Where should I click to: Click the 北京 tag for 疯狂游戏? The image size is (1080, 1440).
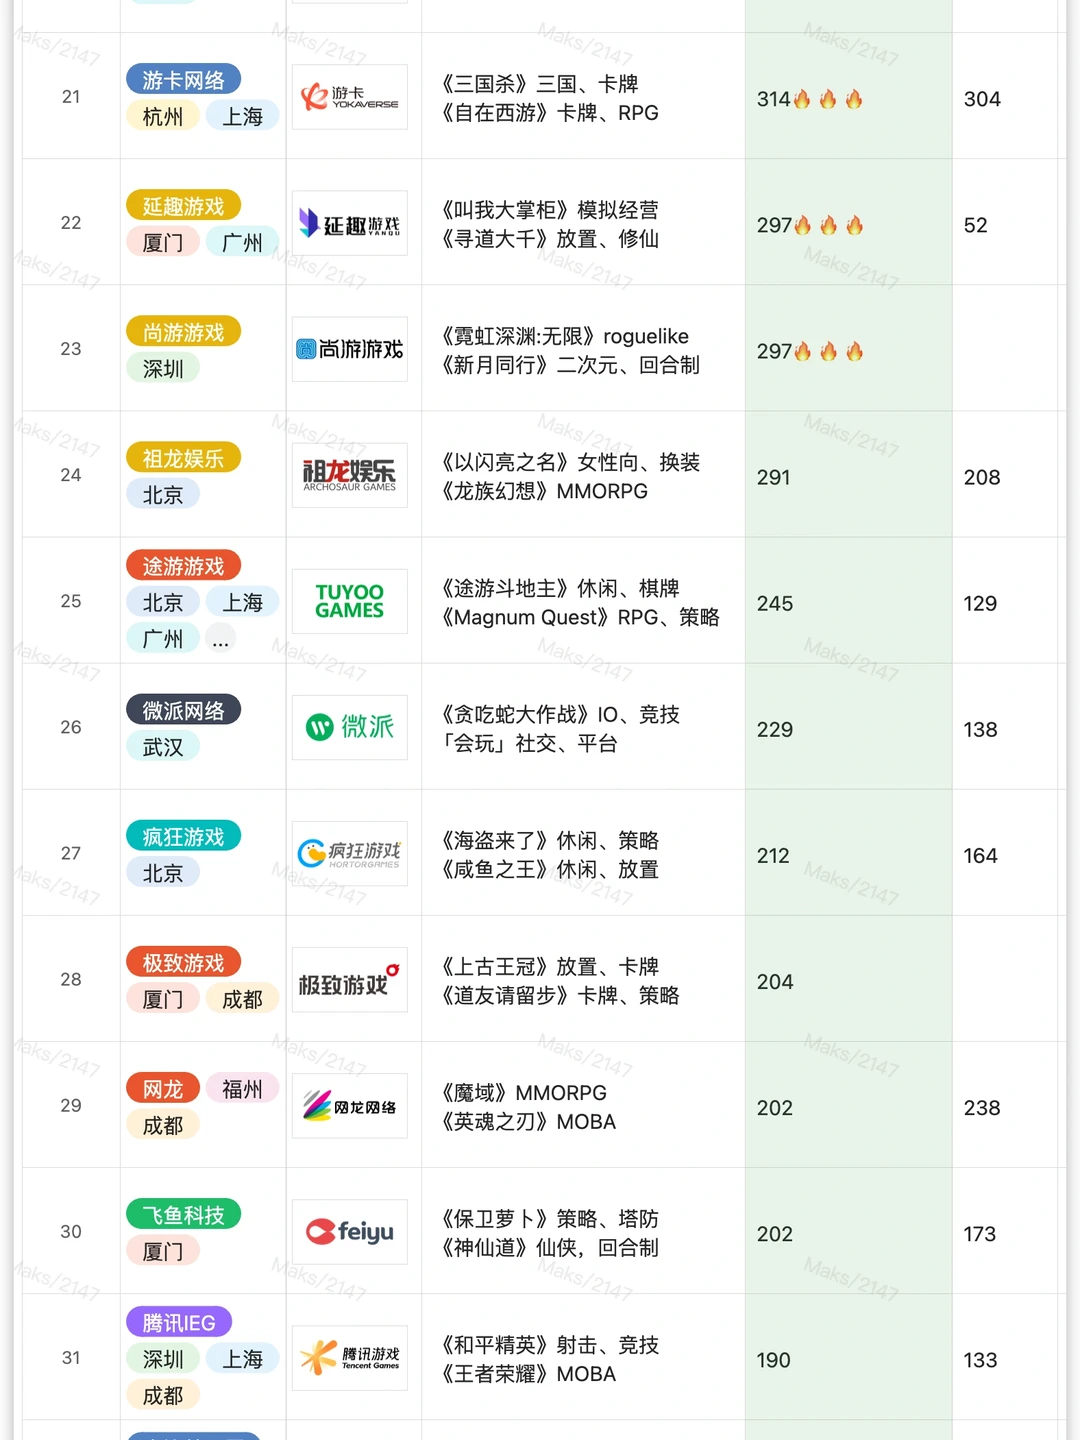click(x=163, y=872)
